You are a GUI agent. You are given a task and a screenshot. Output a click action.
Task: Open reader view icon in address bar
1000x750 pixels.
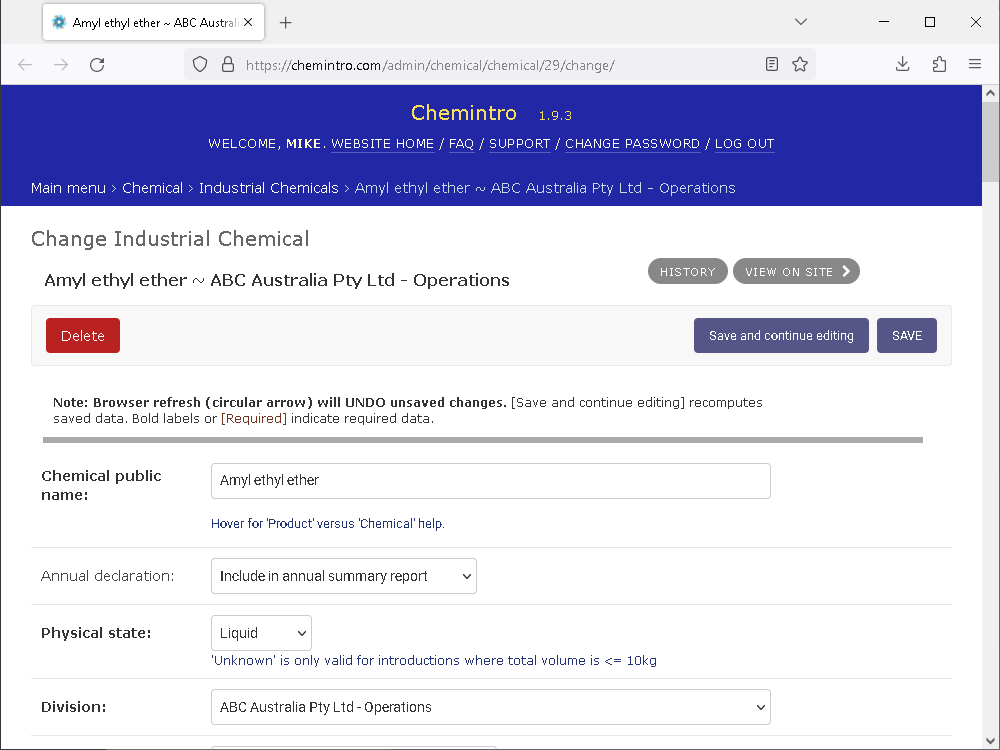772,64
